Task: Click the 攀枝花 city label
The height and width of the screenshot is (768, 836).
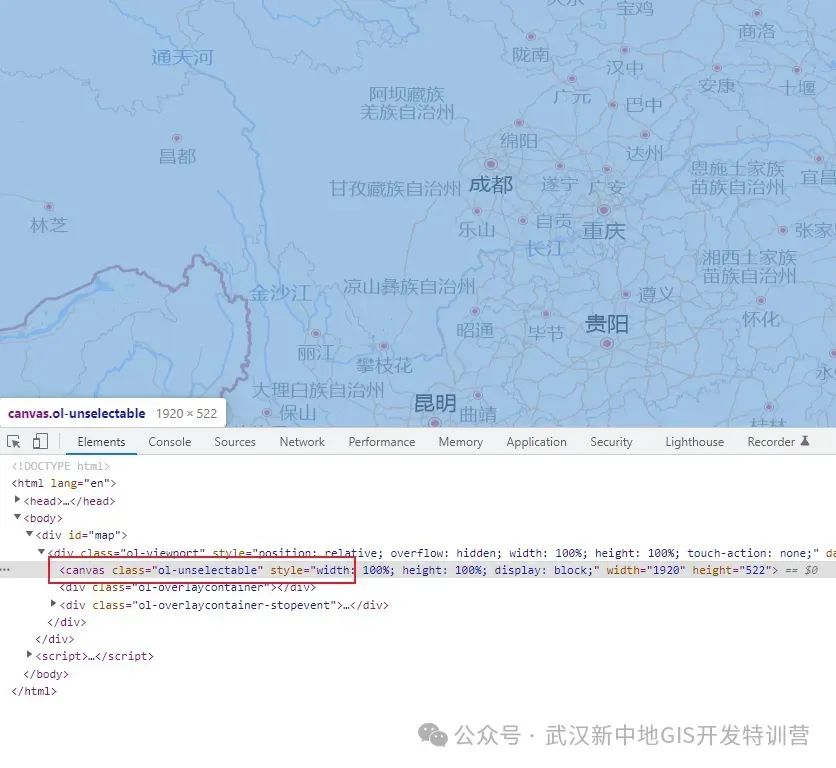Action: [384, 365]
